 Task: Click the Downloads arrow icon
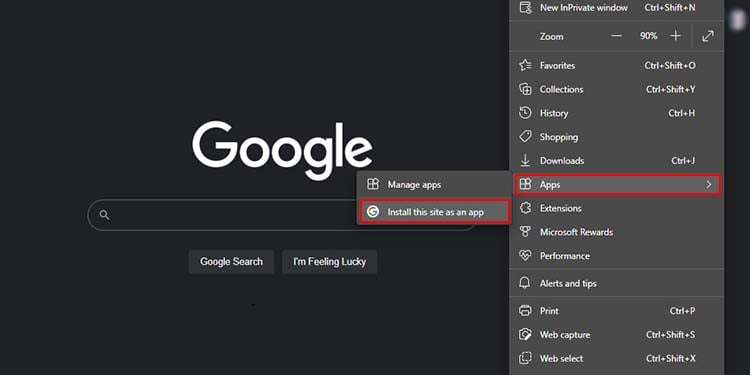pyautogui.click(x=525, y=161)
